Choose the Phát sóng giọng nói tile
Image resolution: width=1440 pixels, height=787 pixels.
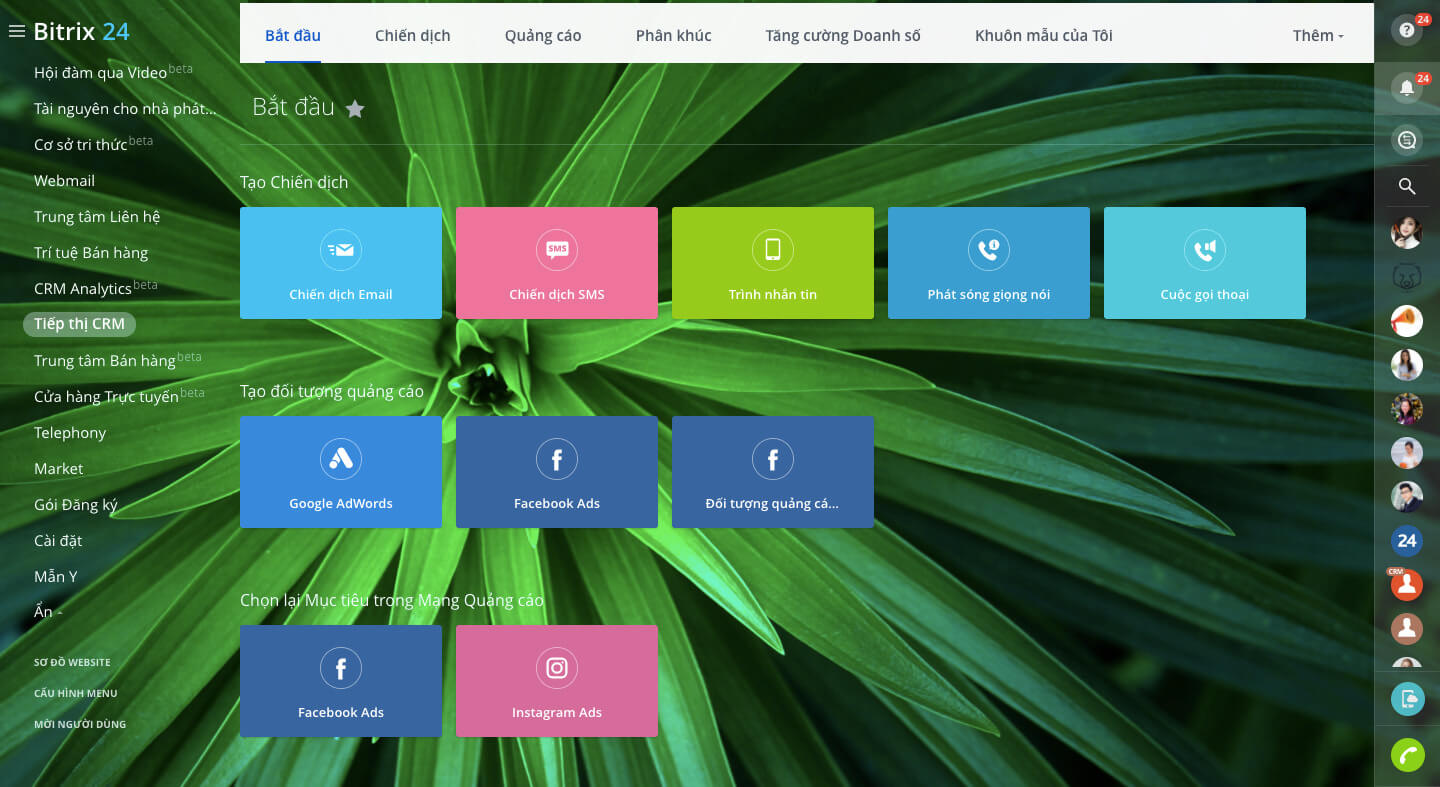click(988, 263)
